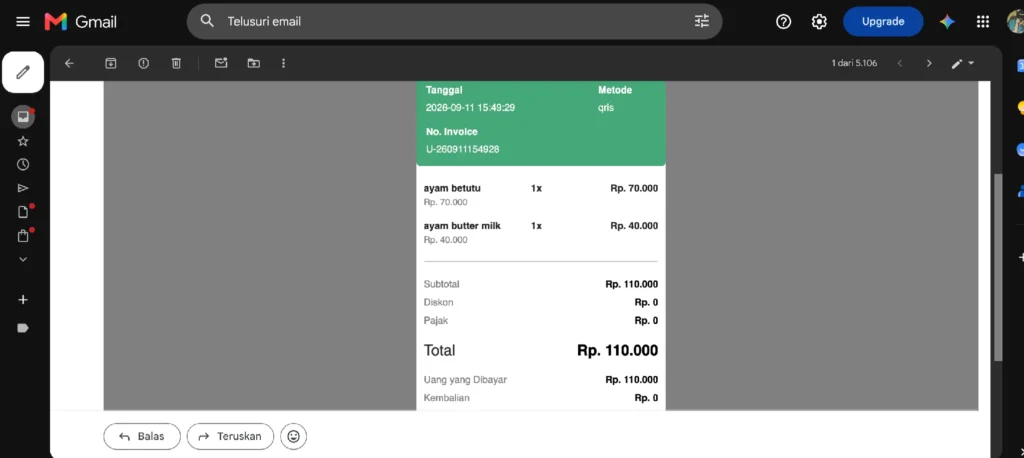
Task: Open the input tools pencil dropdown
Action: click(963, 63)
